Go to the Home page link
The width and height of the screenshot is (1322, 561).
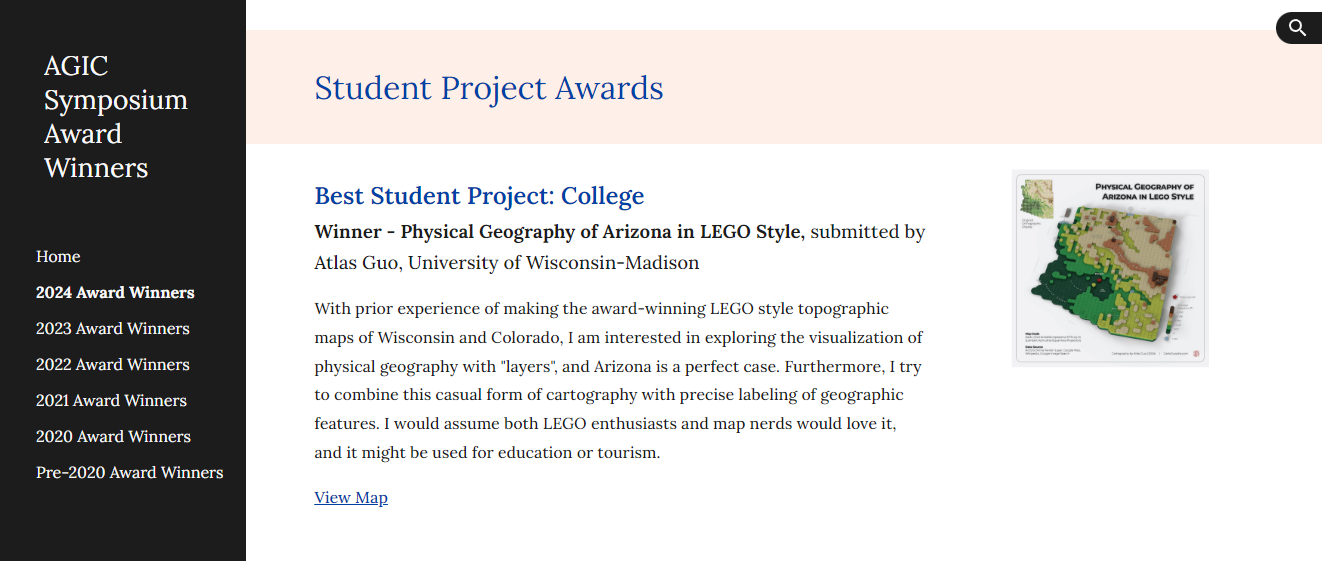click(x=58, y=257)
